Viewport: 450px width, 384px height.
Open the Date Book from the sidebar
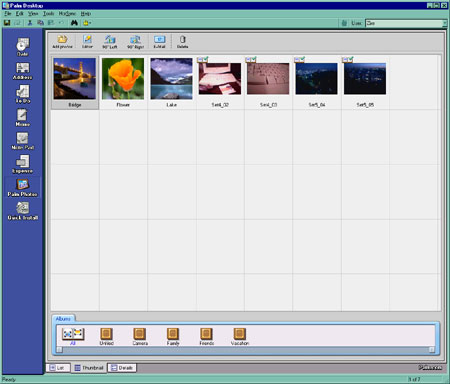tap(22, 47)
